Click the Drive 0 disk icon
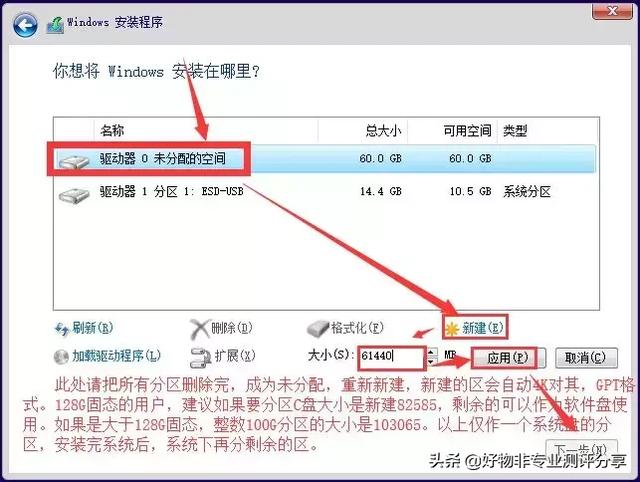 tap(74, 160)
